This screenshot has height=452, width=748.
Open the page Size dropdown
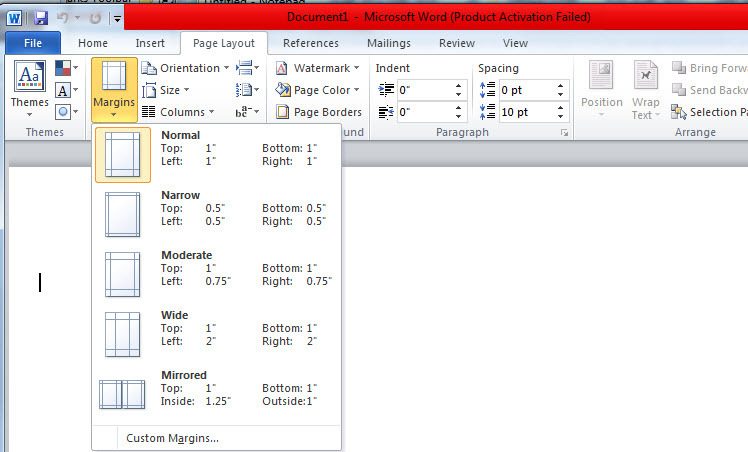[x=166, y=90]
